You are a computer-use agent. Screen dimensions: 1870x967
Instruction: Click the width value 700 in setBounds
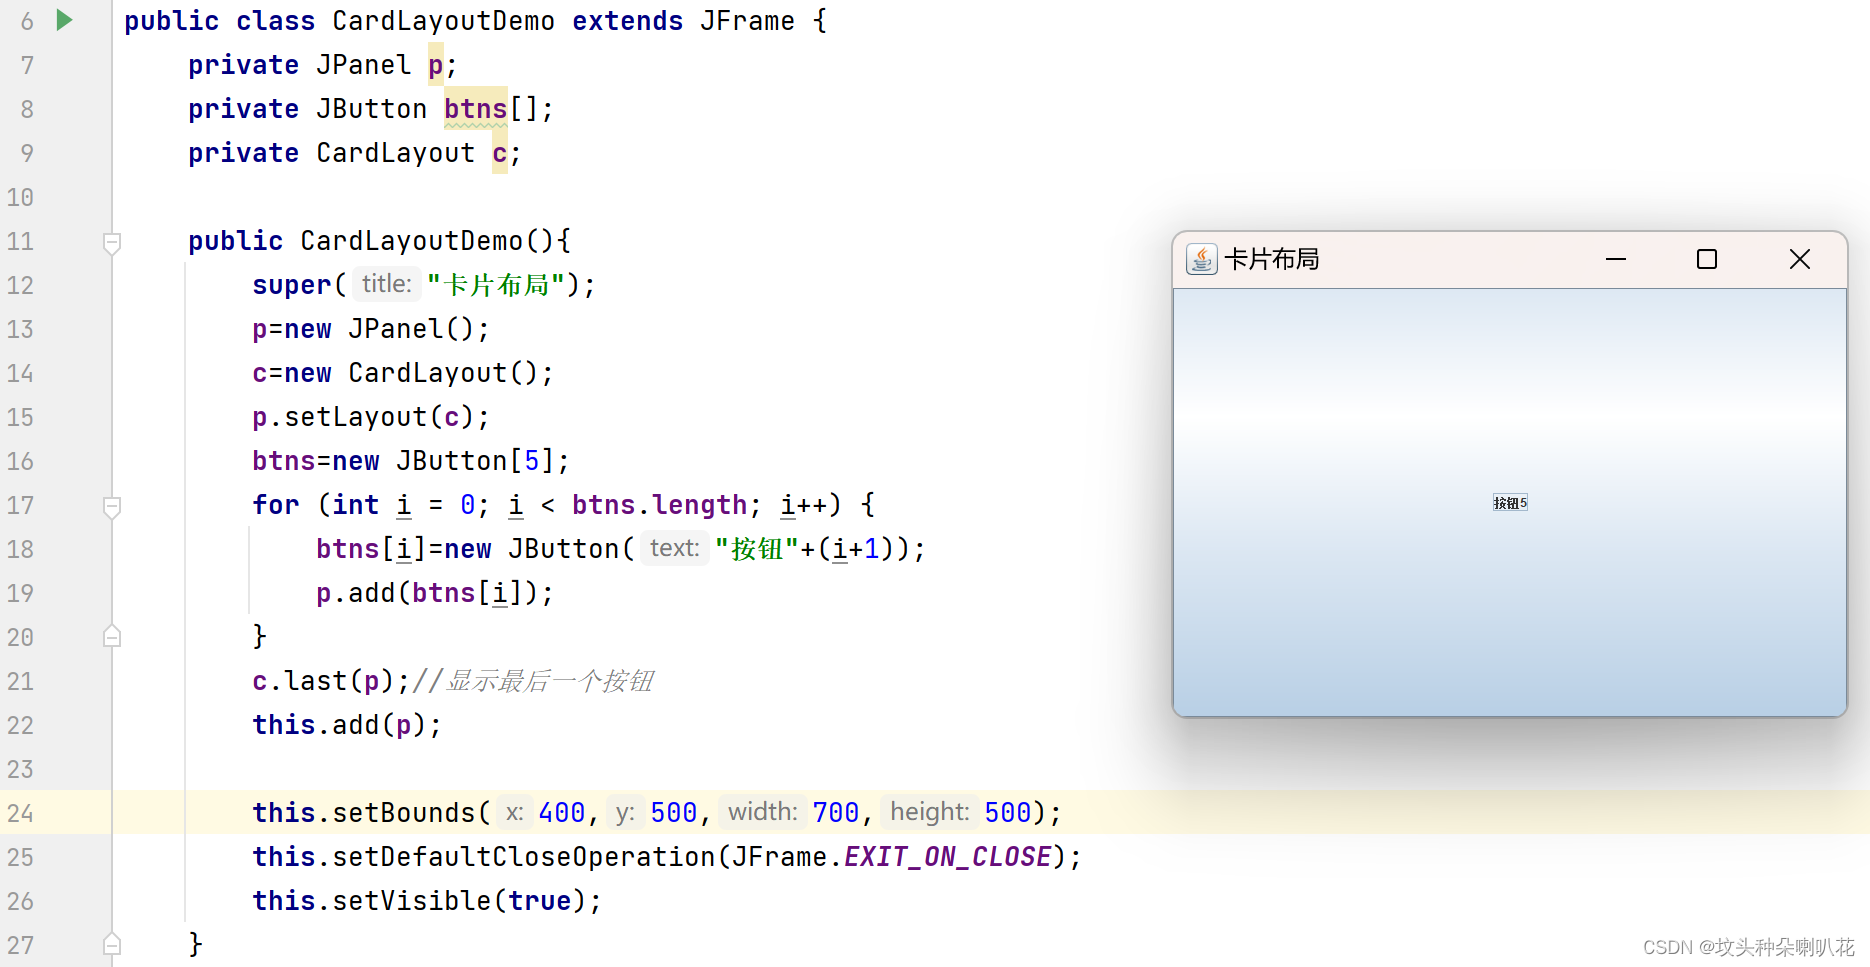[836, 813]
